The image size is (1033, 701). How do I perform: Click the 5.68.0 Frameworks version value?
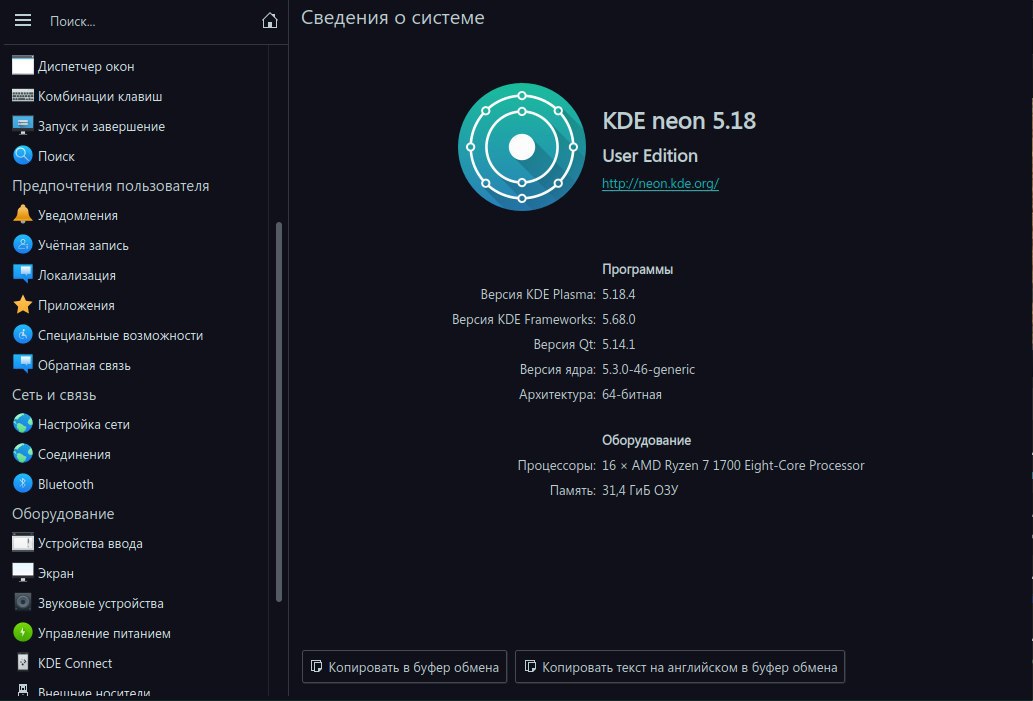pyautogui.click(x=619, y=320)
